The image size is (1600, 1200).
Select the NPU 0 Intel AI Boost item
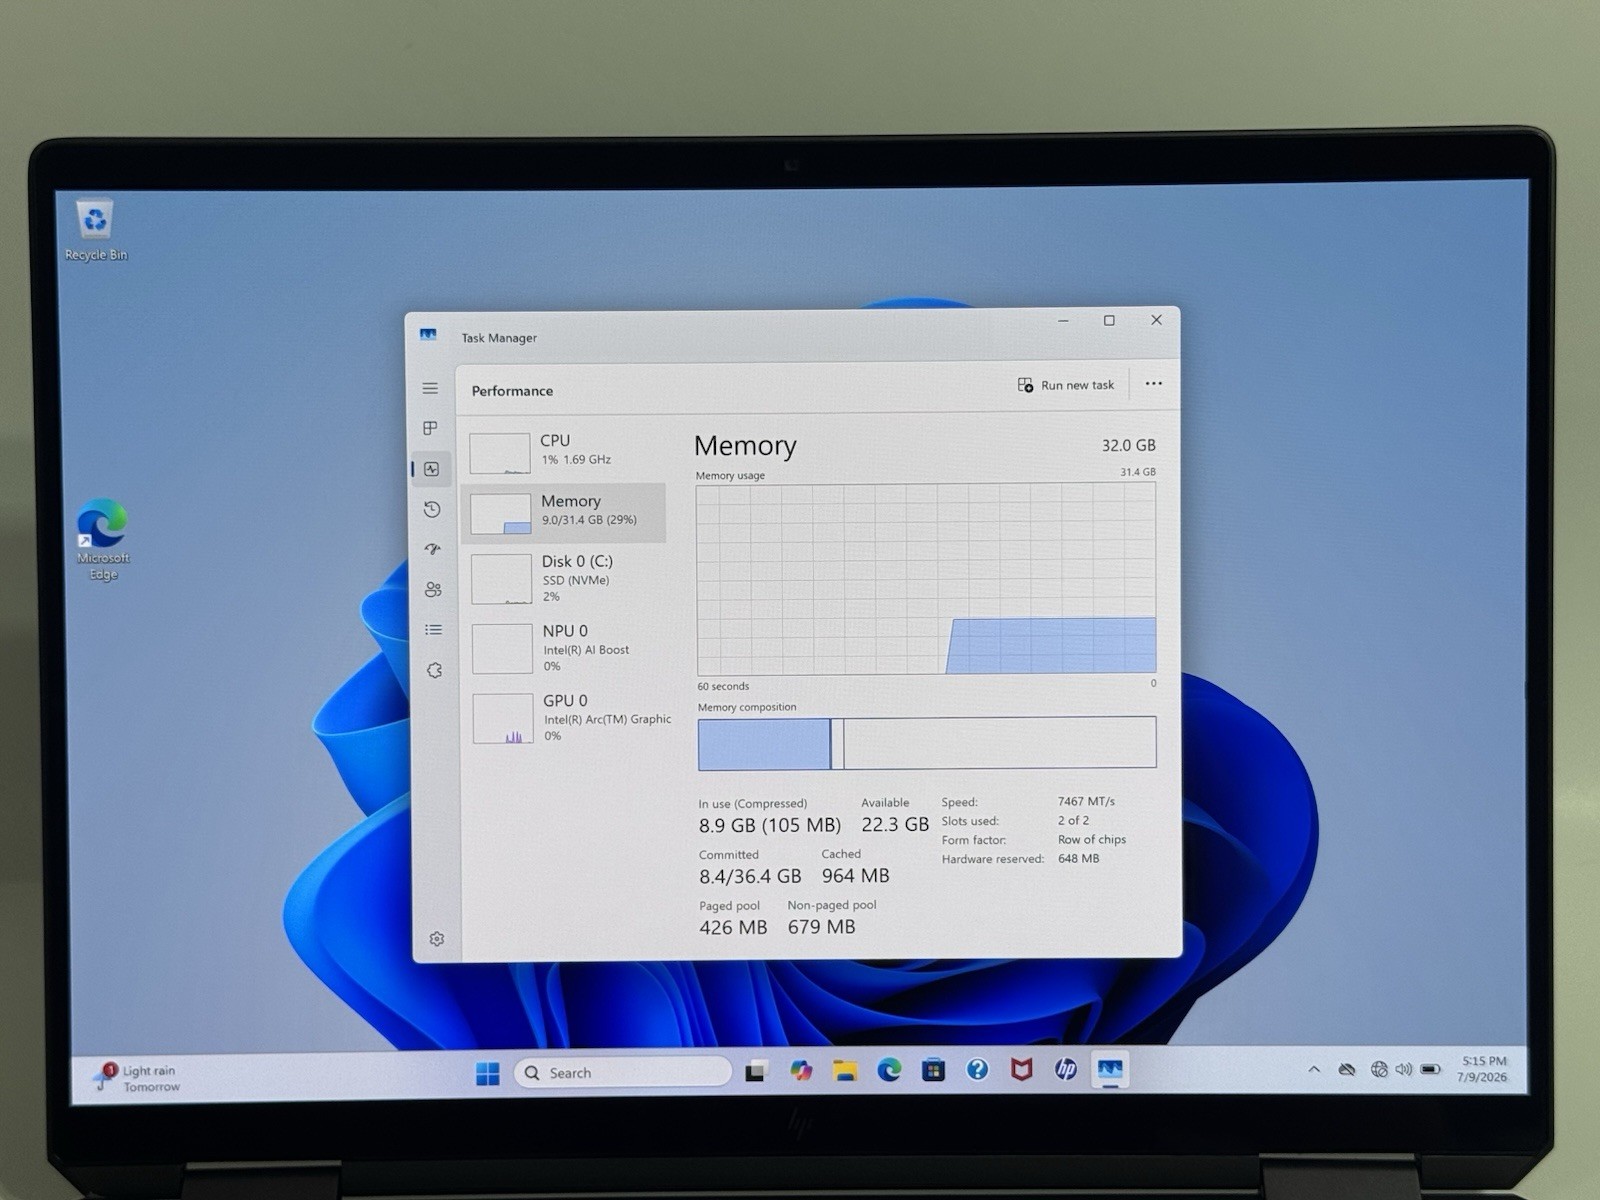click(567, 648)
